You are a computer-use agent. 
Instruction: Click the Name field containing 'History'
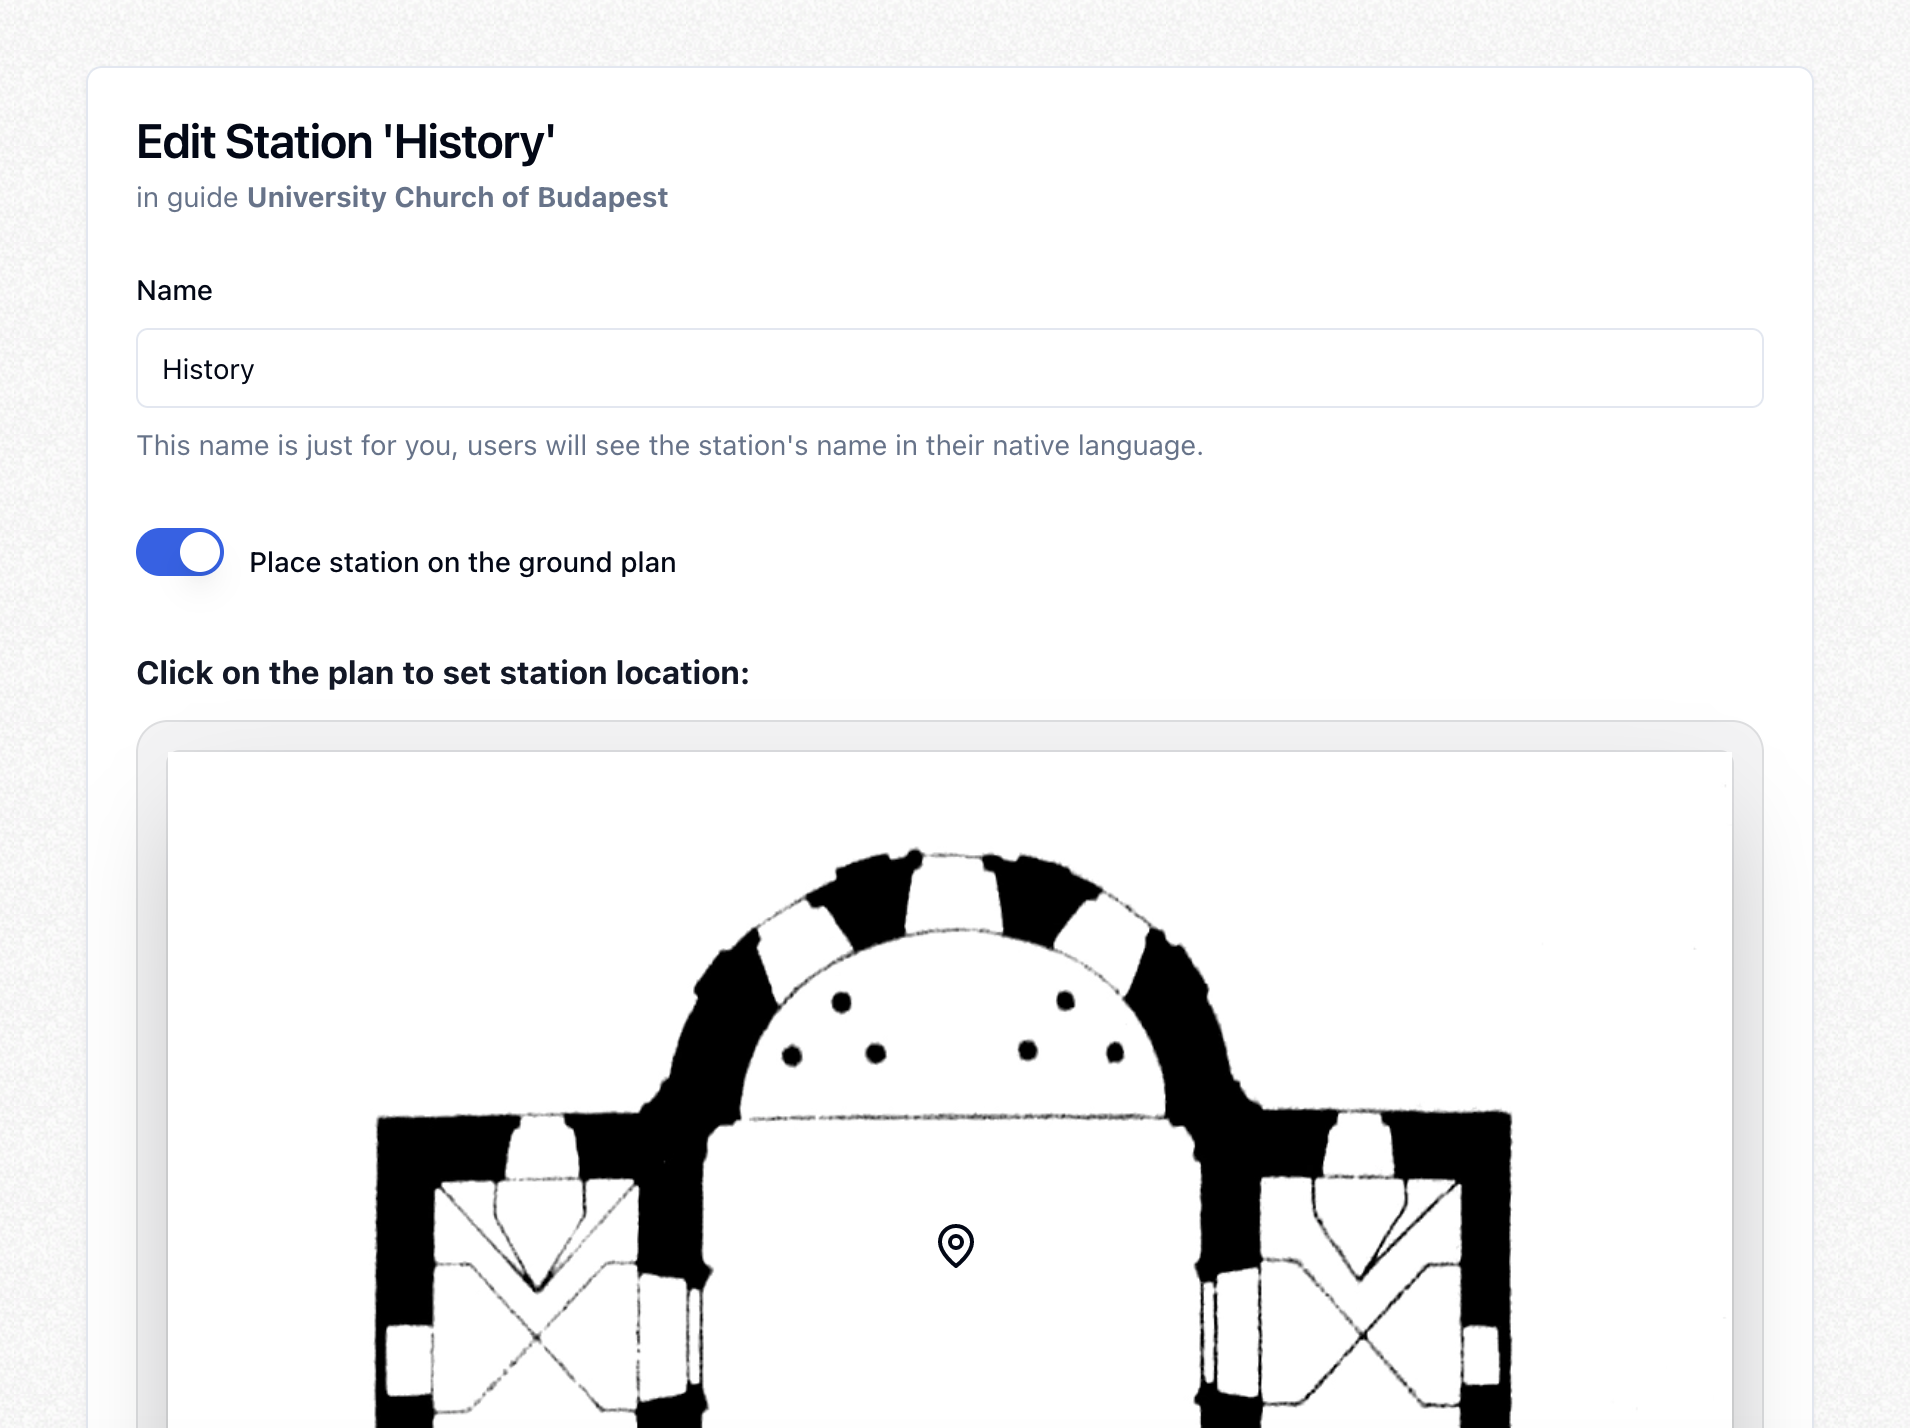click(949, 368)
